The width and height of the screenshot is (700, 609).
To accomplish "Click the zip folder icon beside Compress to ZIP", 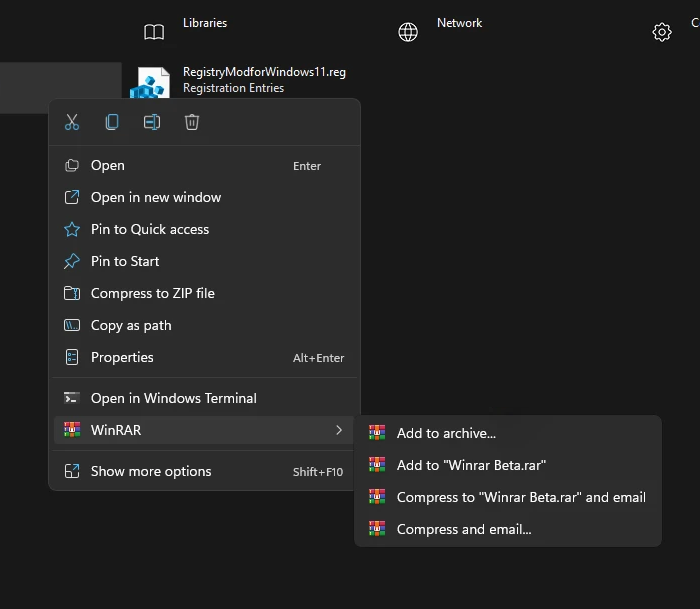I will [x=72, y=293].
